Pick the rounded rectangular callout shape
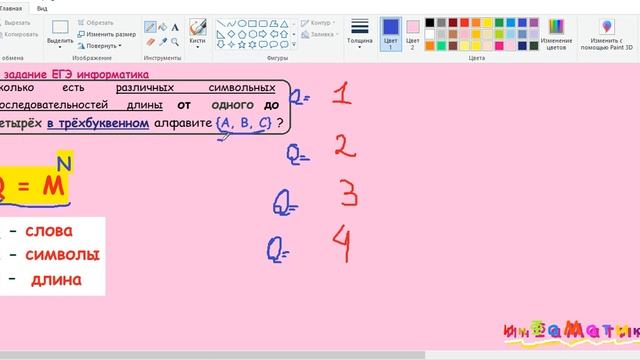Image resolution: width=640 pixels, height=360 pixels. 263,44
